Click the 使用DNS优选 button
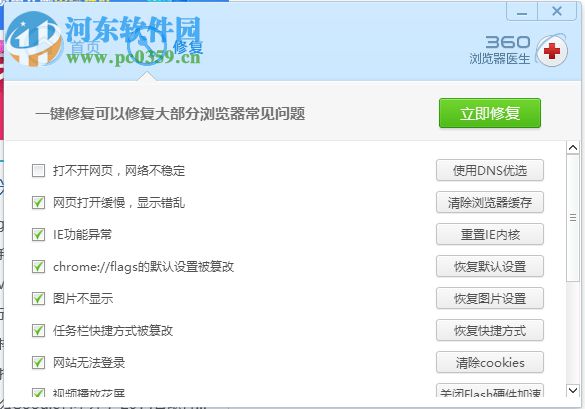The height and width of the screenshot is (409, 585). [x=489, y=171]
